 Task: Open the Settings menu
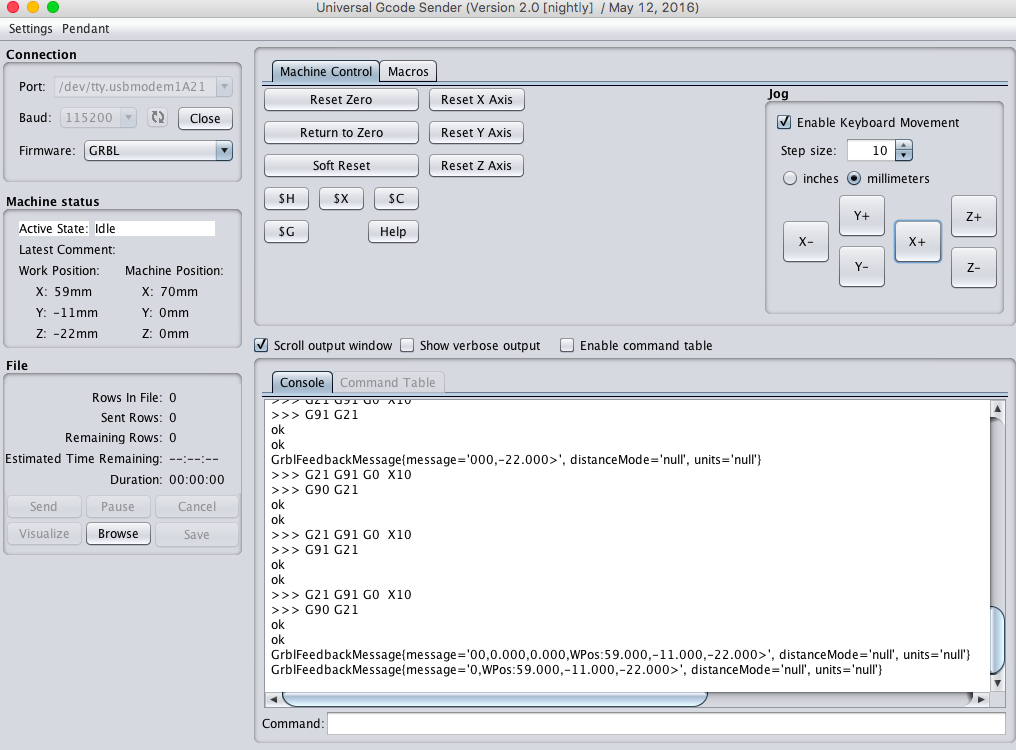(30, 29)
